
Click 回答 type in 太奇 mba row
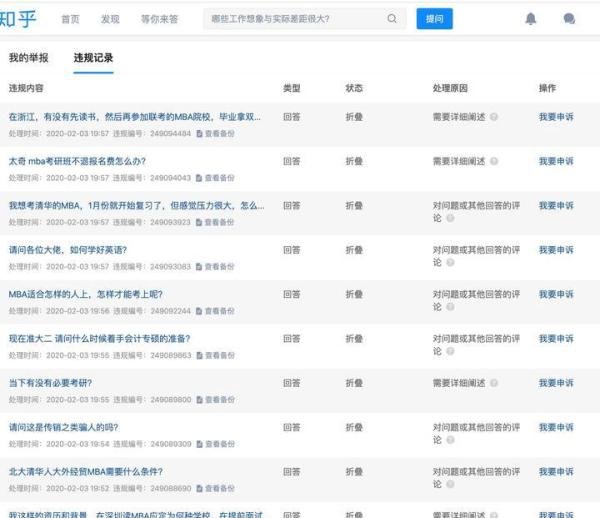coord(292,161)
